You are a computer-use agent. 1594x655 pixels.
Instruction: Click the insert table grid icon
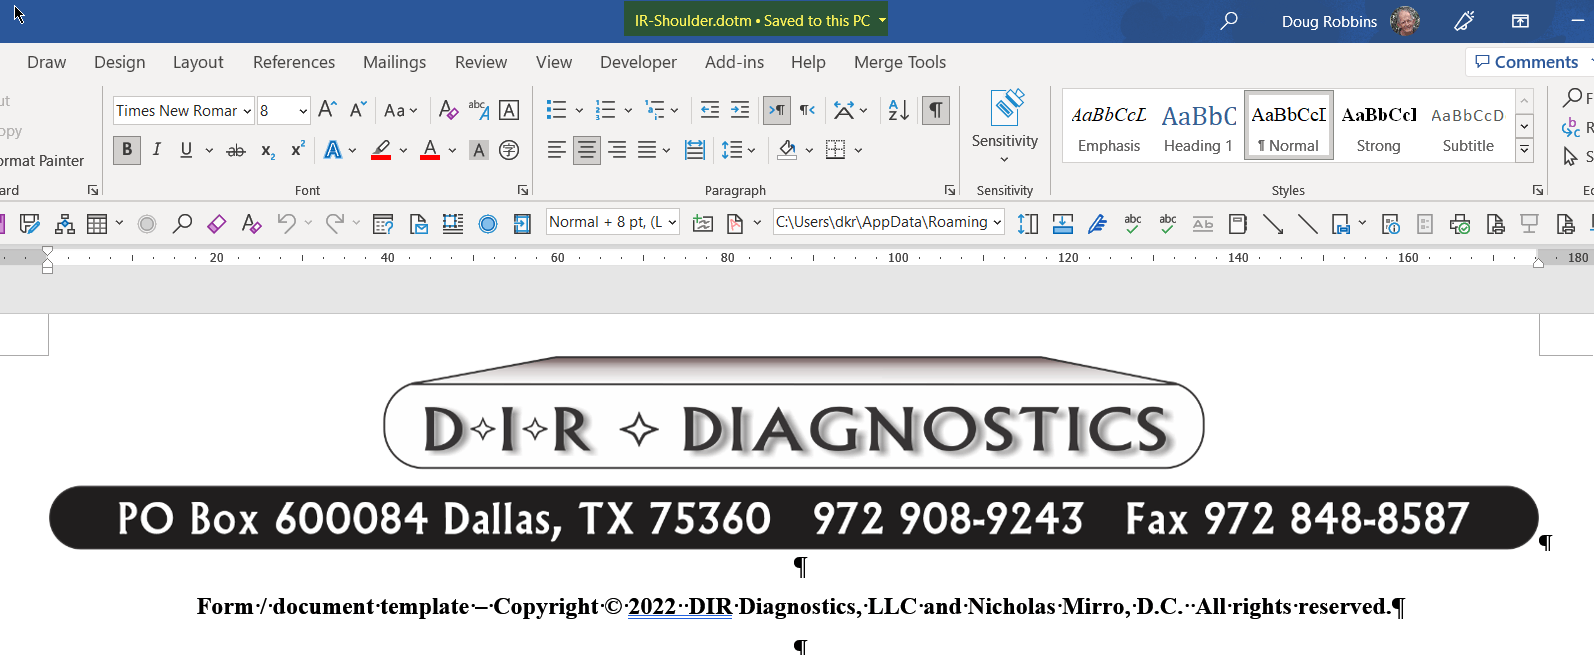pyautogui.click(x=97, y=223)
